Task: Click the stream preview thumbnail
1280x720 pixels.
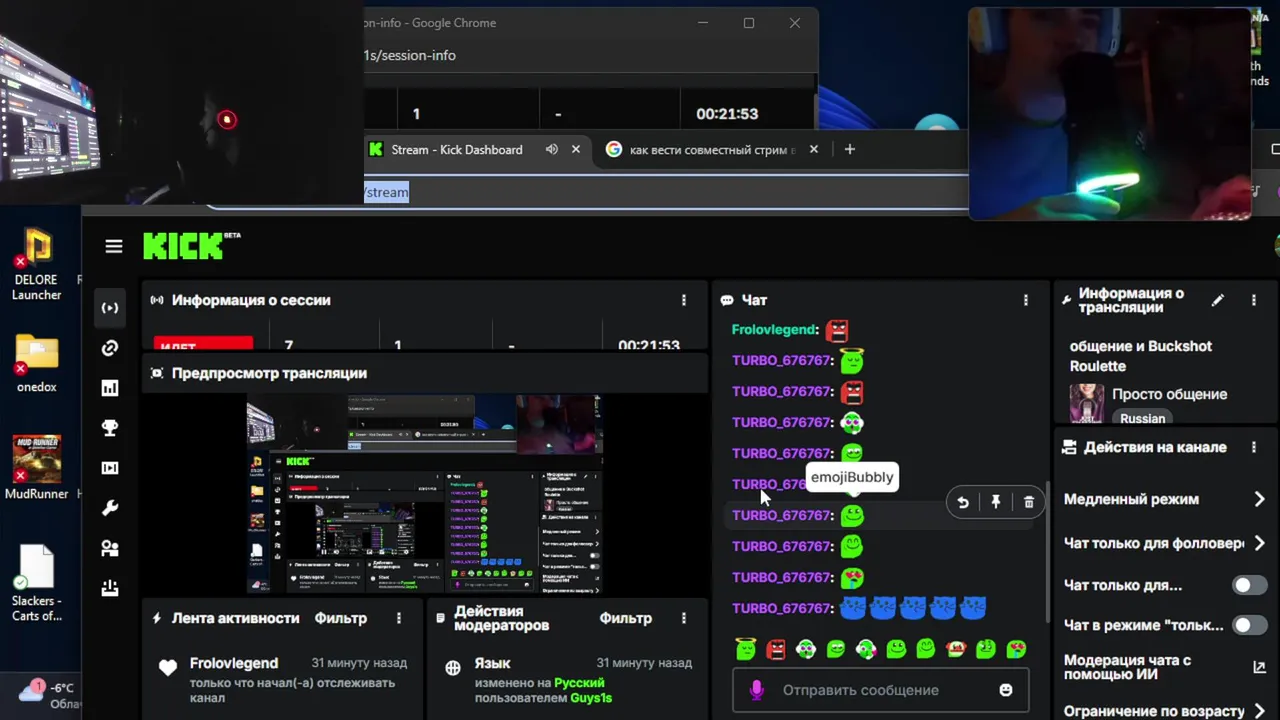Action: tap(425, 494)
